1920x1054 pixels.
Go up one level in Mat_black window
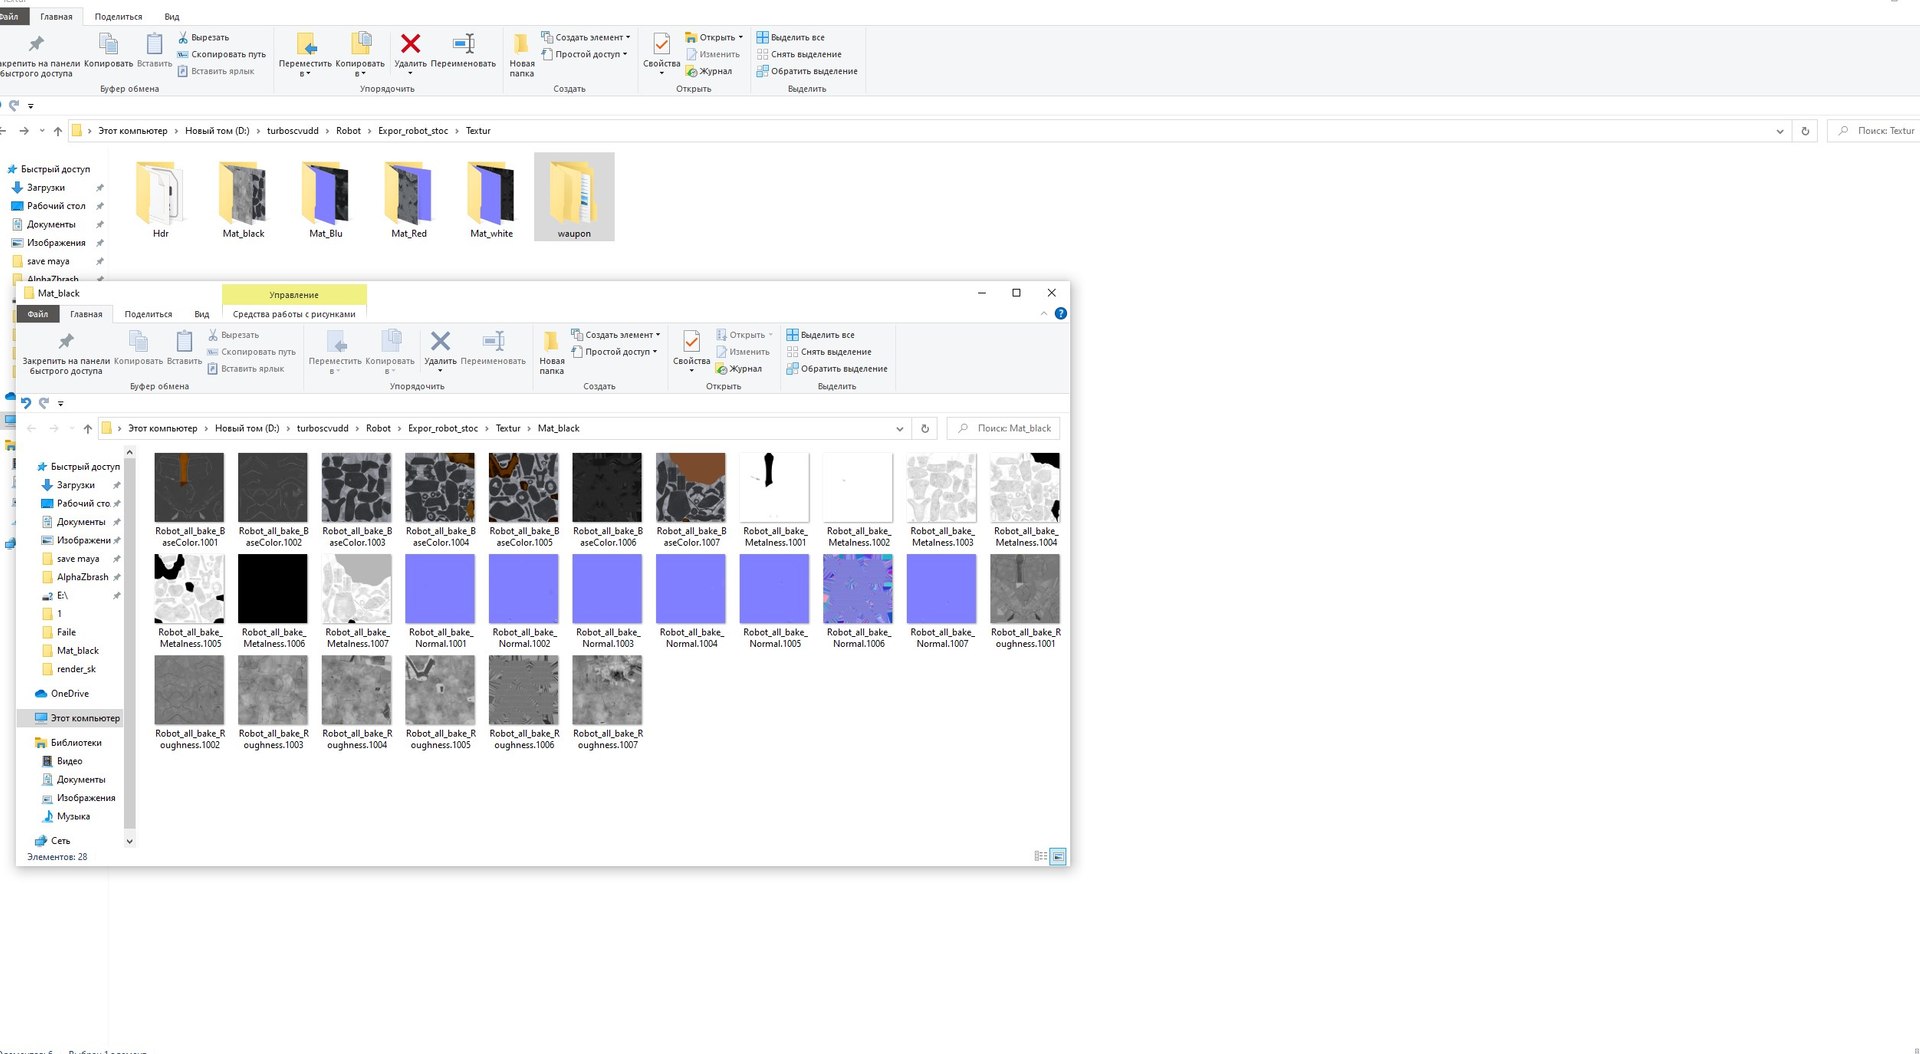tap(88, 428)
